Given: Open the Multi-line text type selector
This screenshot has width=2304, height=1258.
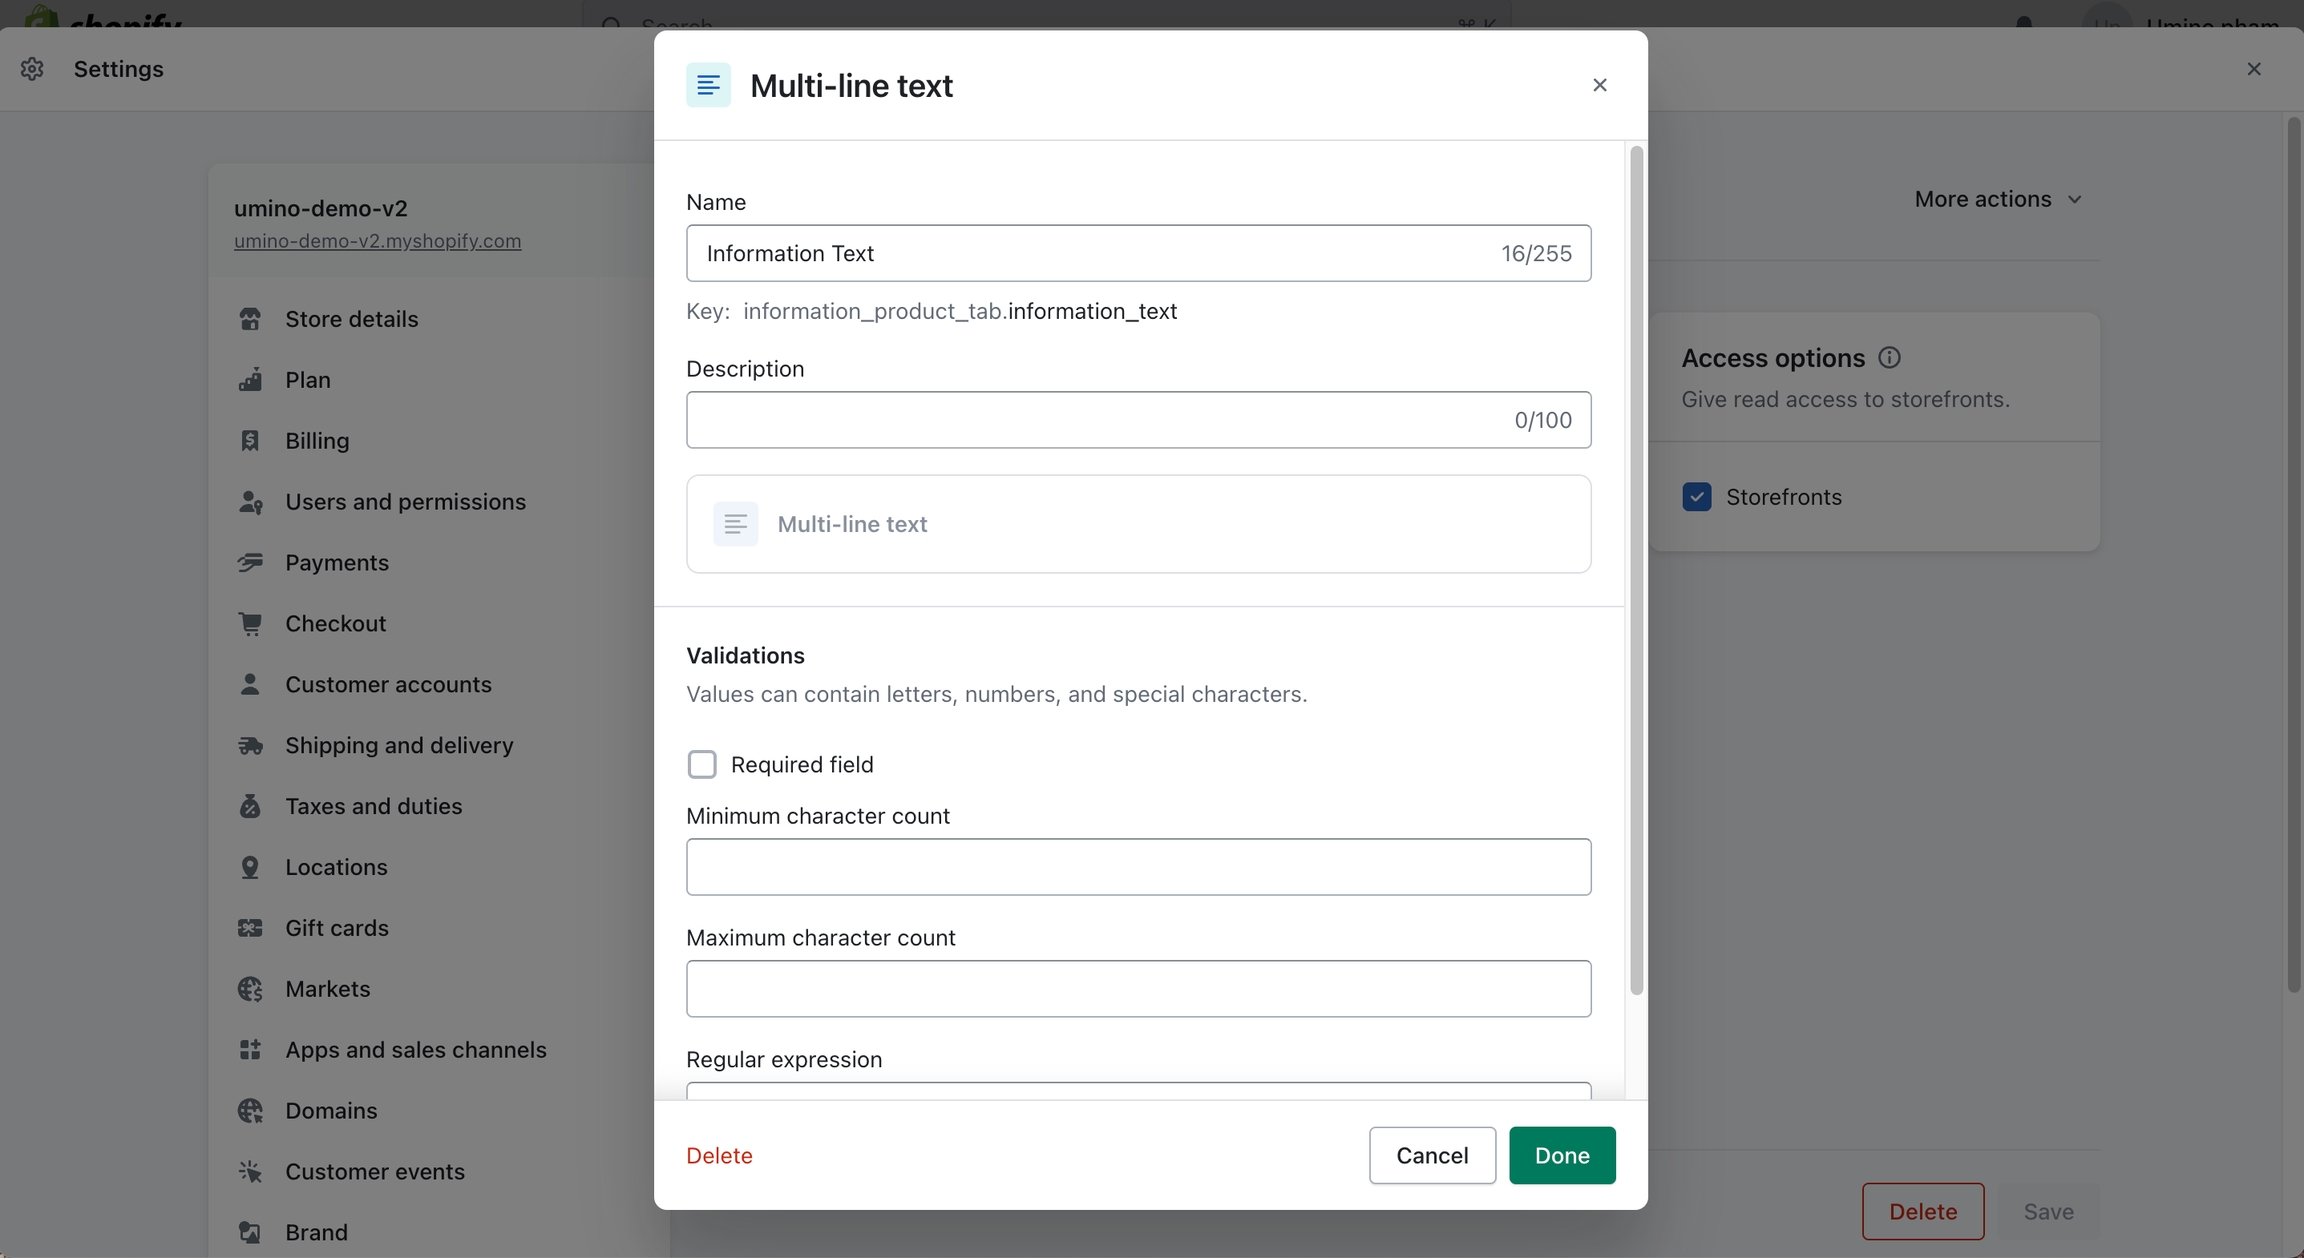Looking at the screenshot, I should pyautogui.click(x=1138, y=524).
